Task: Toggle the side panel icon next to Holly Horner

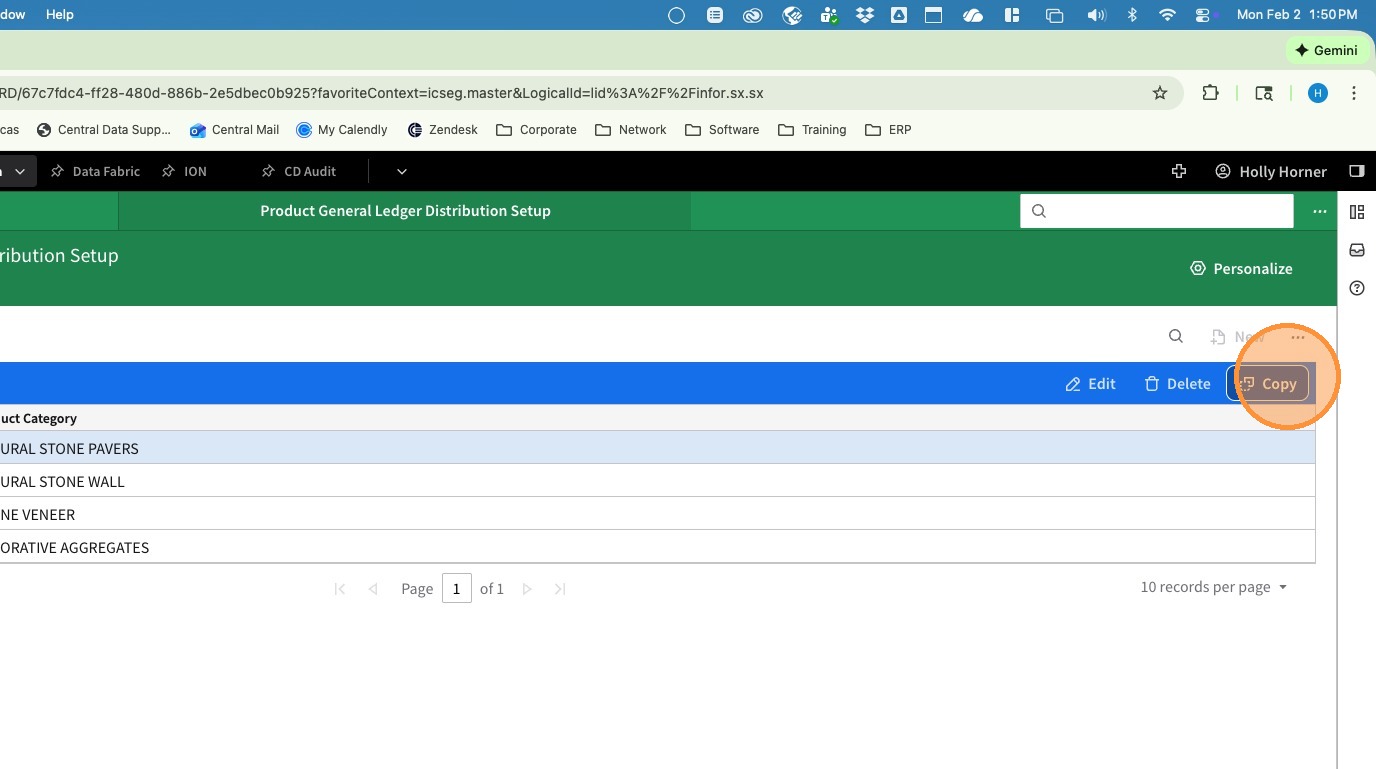Action: (x=1357, y=171)
